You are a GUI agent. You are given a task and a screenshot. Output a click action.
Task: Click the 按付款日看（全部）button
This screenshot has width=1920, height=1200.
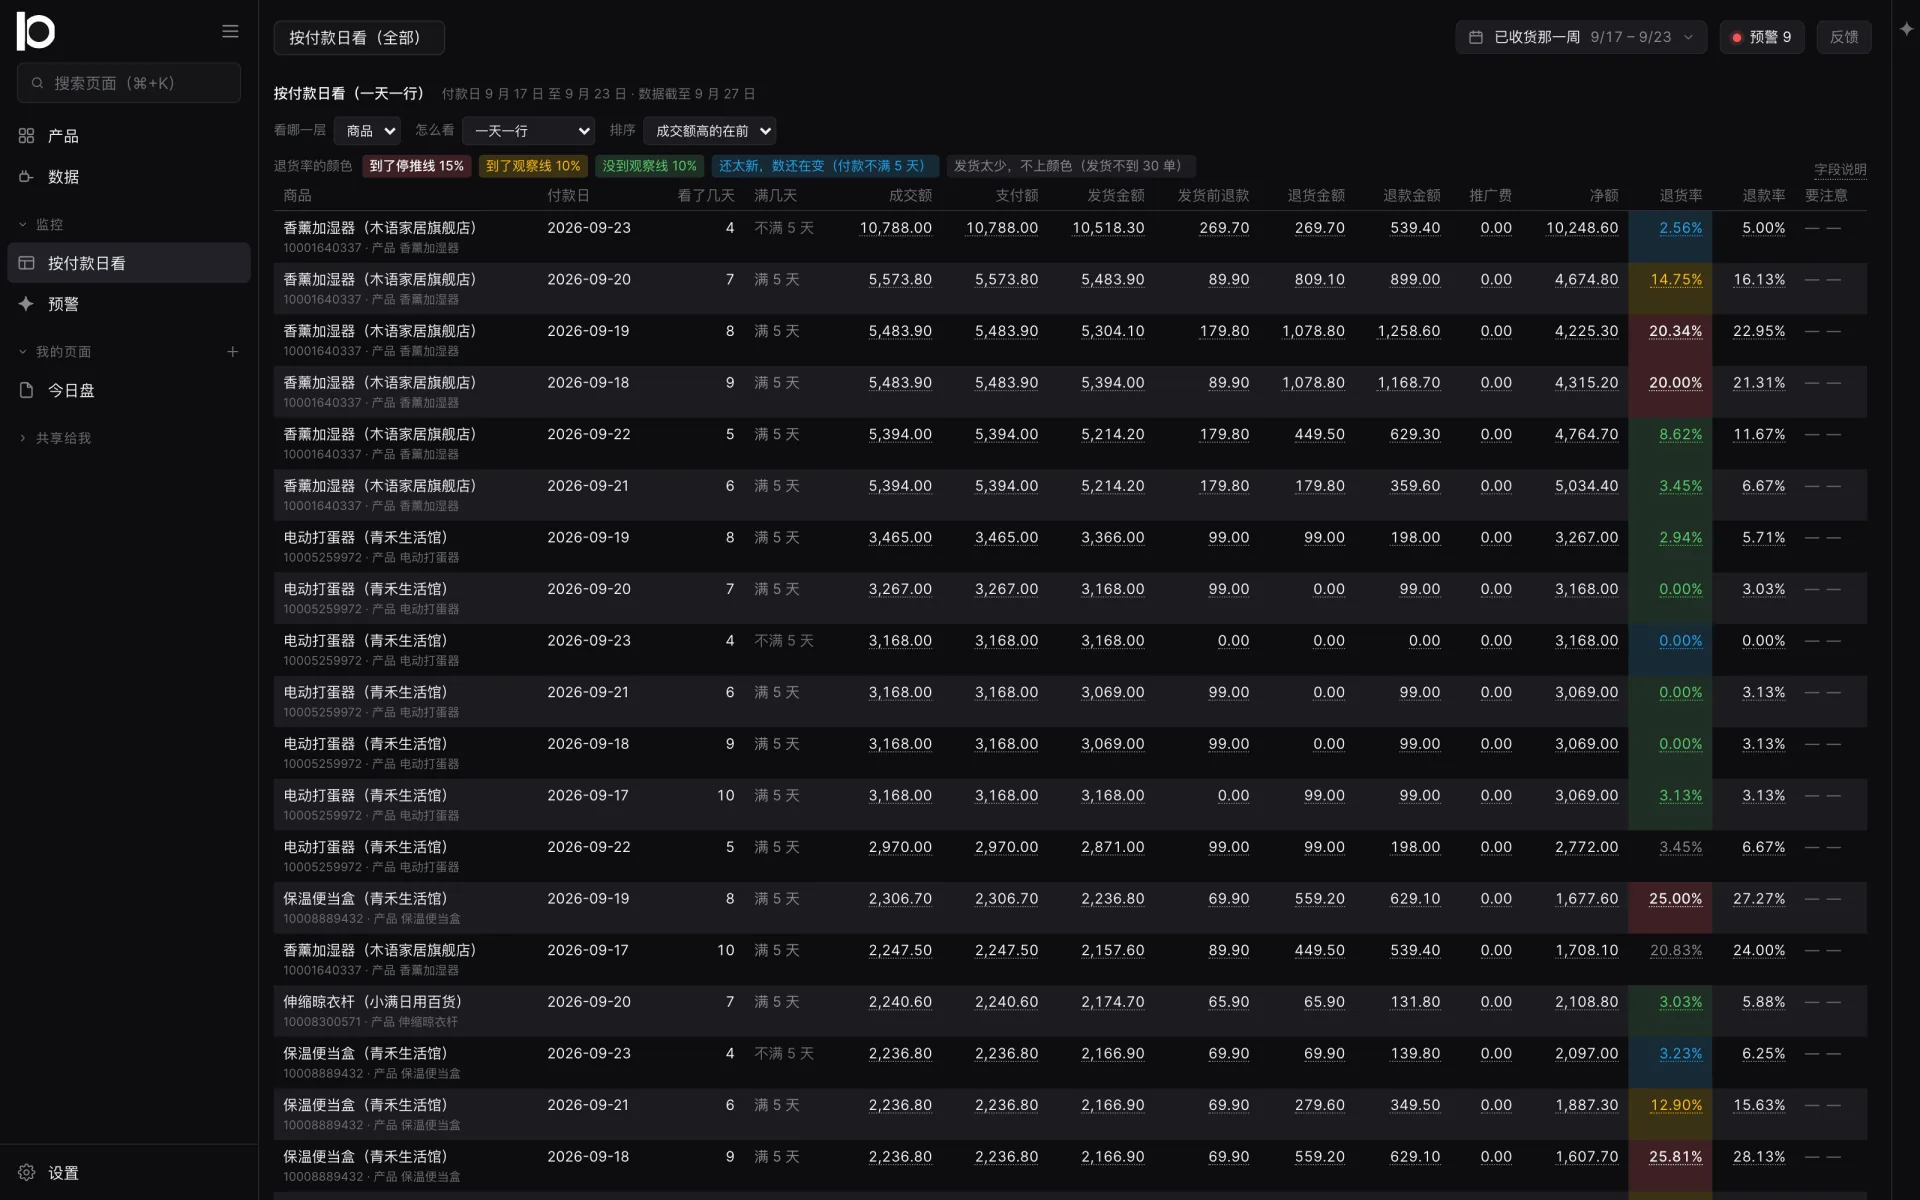(359, 38)
